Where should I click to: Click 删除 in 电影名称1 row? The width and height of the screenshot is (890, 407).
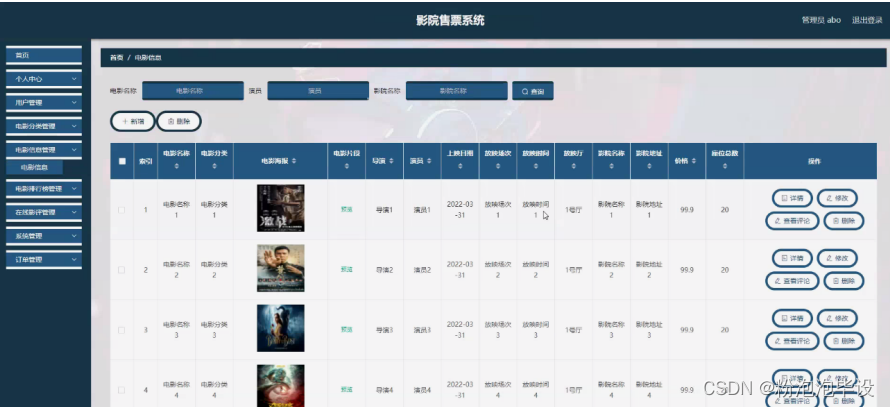pyautogui.click(x=844, y=221)
